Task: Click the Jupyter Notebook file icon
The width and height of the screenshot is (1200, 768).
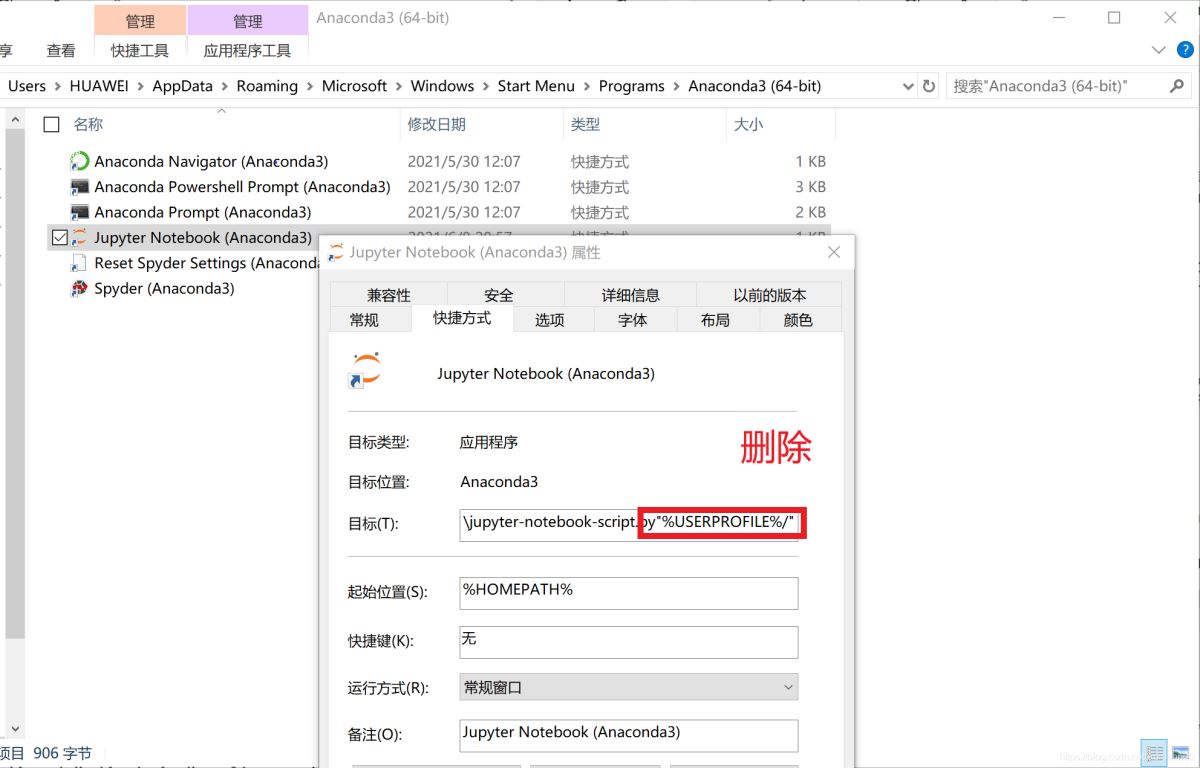Action: 79,238
